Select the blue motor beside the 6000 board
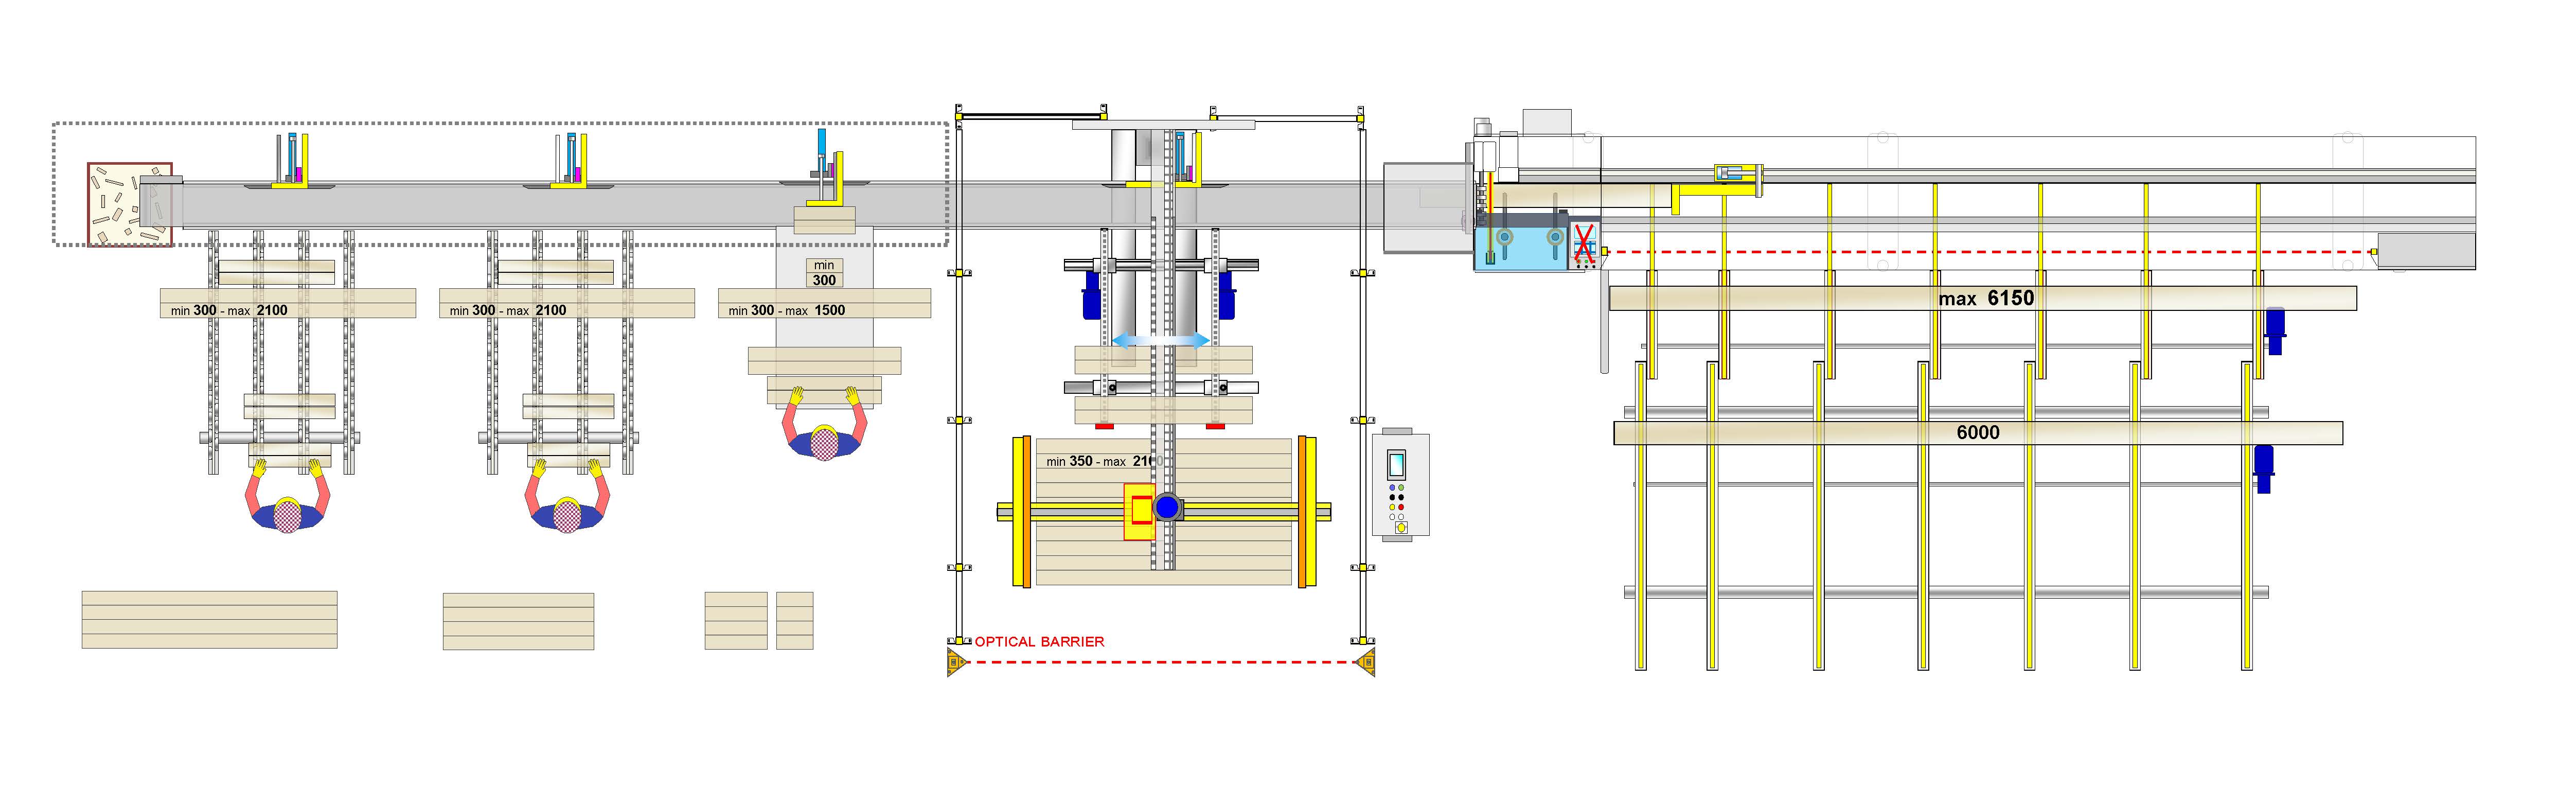This screenshot has width=2576, height=803. [2264, 469]
